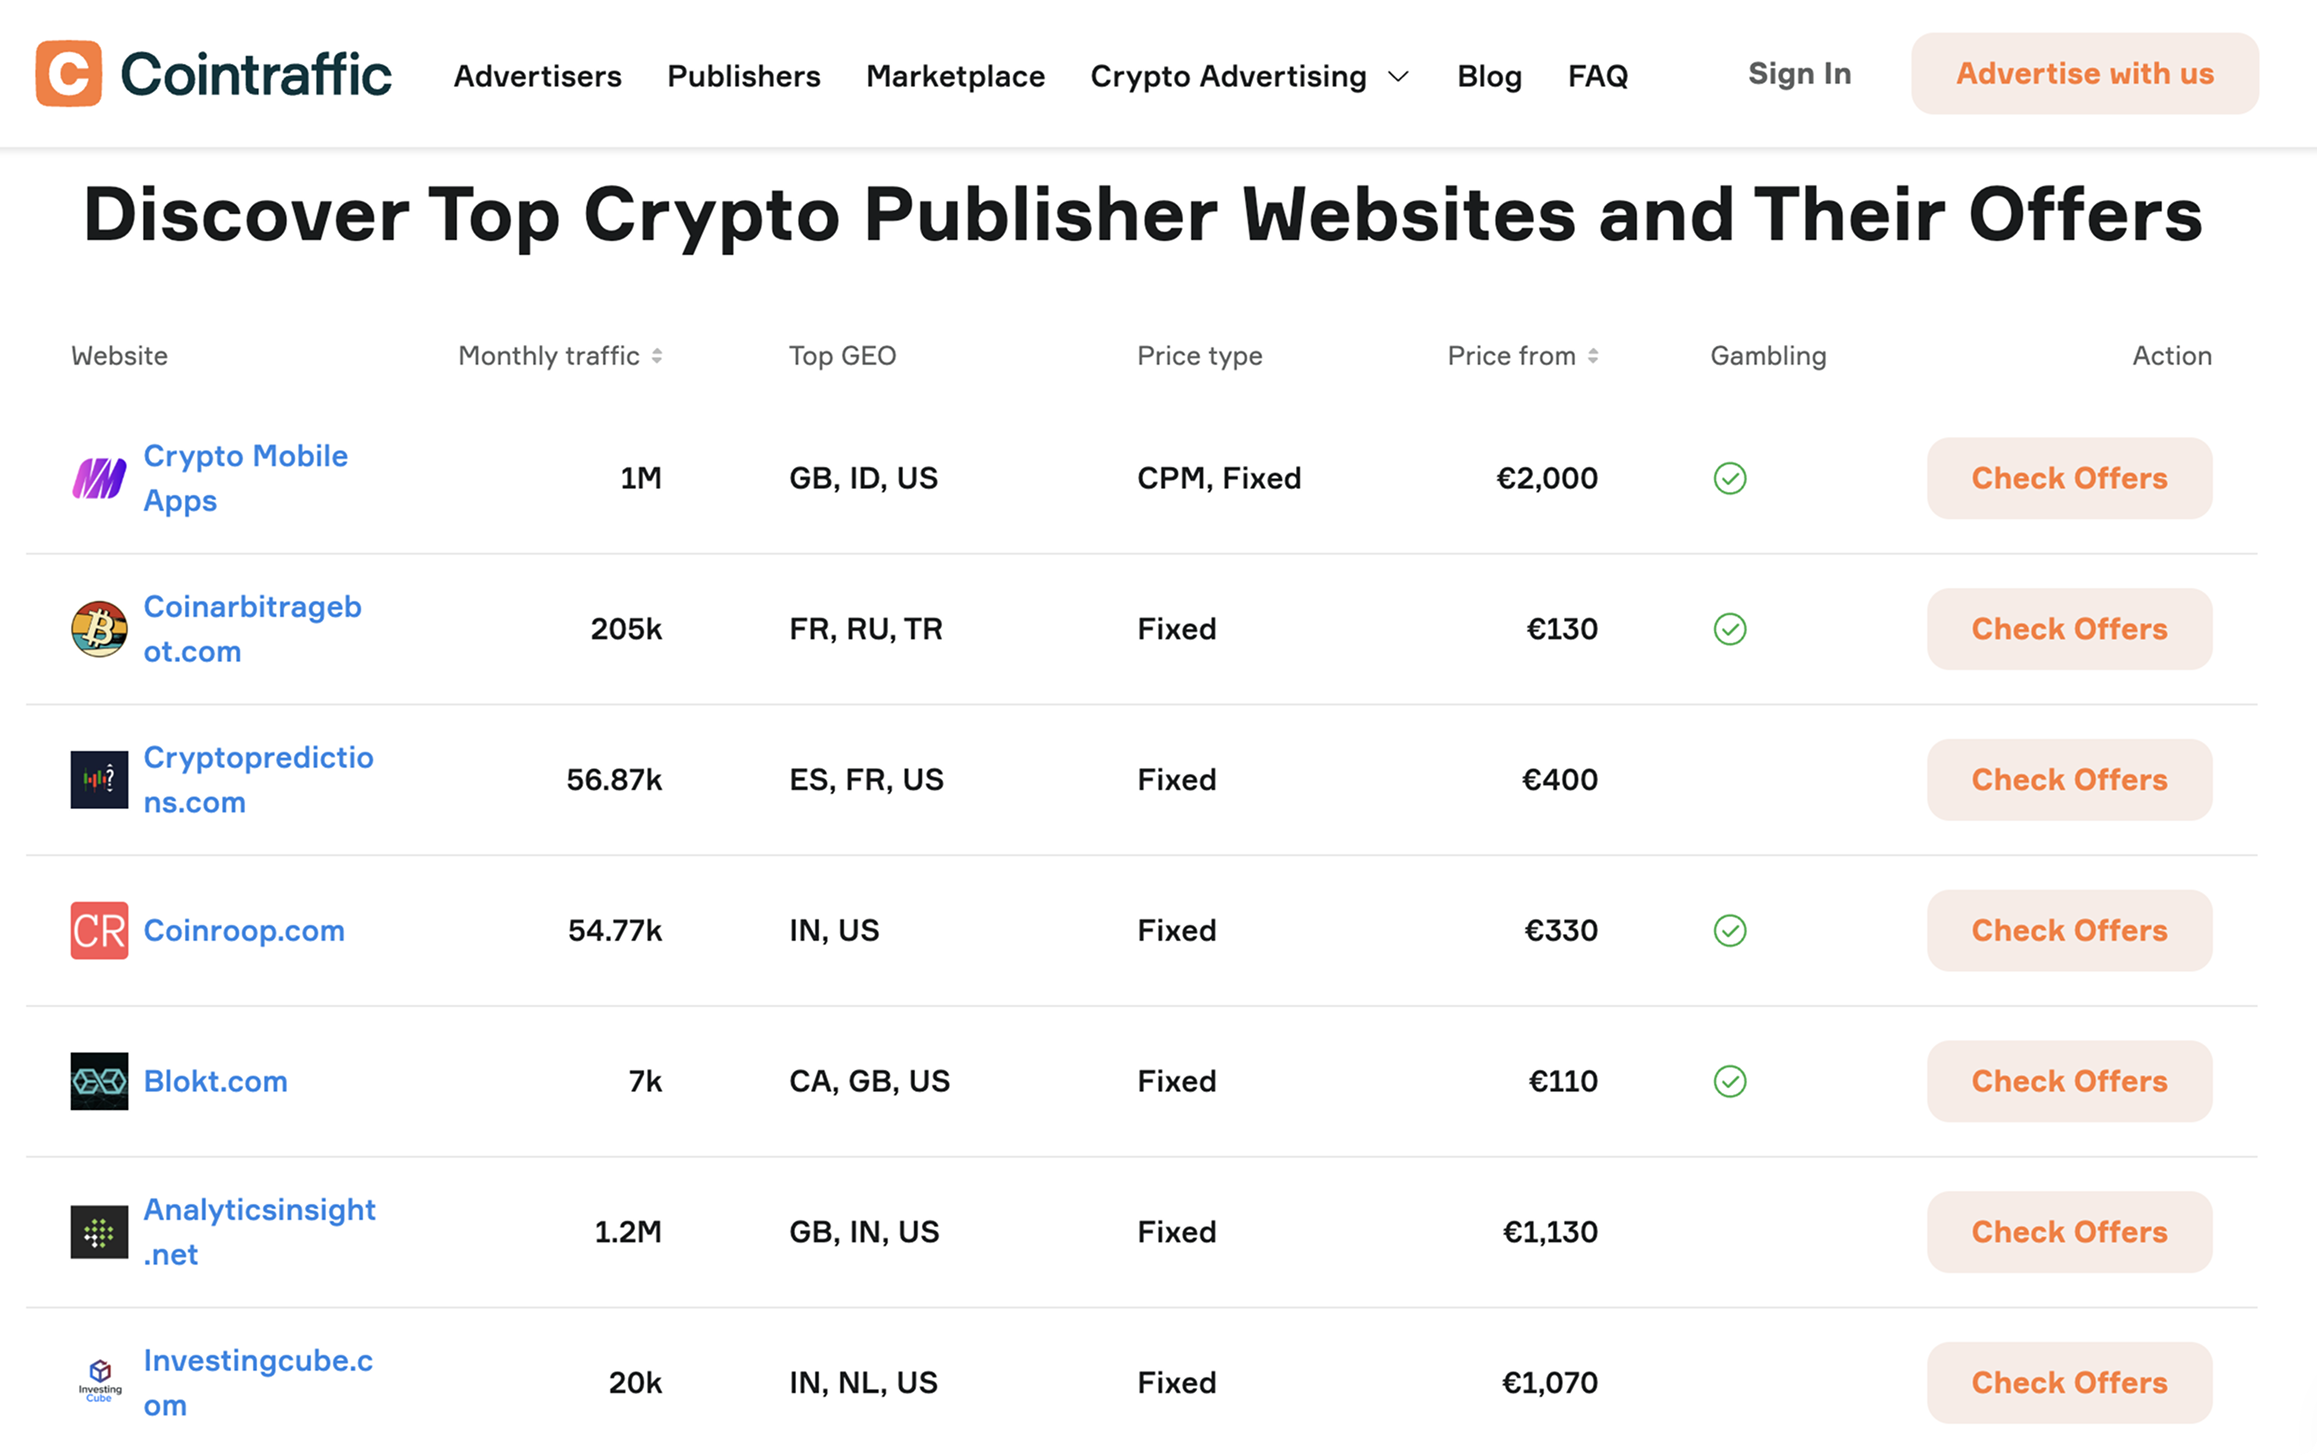Select the Coinarbitragebot bitcoin logo
This screenshot has width=2318, height=1455.
(99, 629)
